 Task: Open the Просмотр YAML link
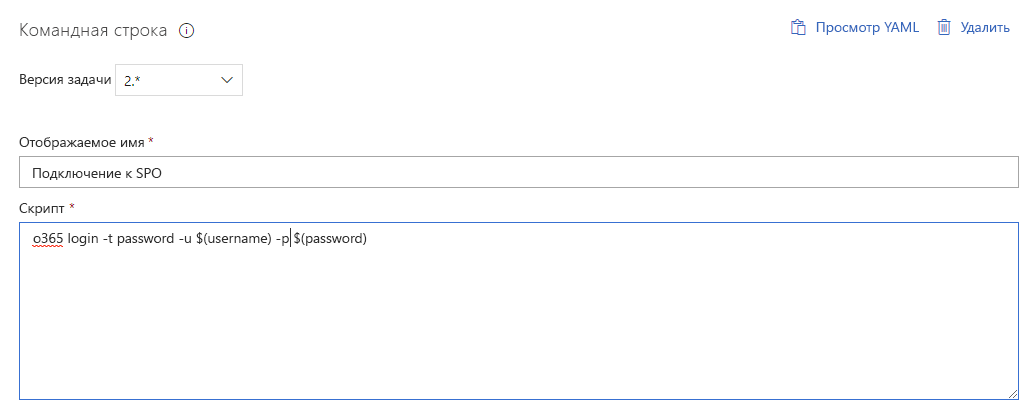pyautogui.click(x=867, y=28)
